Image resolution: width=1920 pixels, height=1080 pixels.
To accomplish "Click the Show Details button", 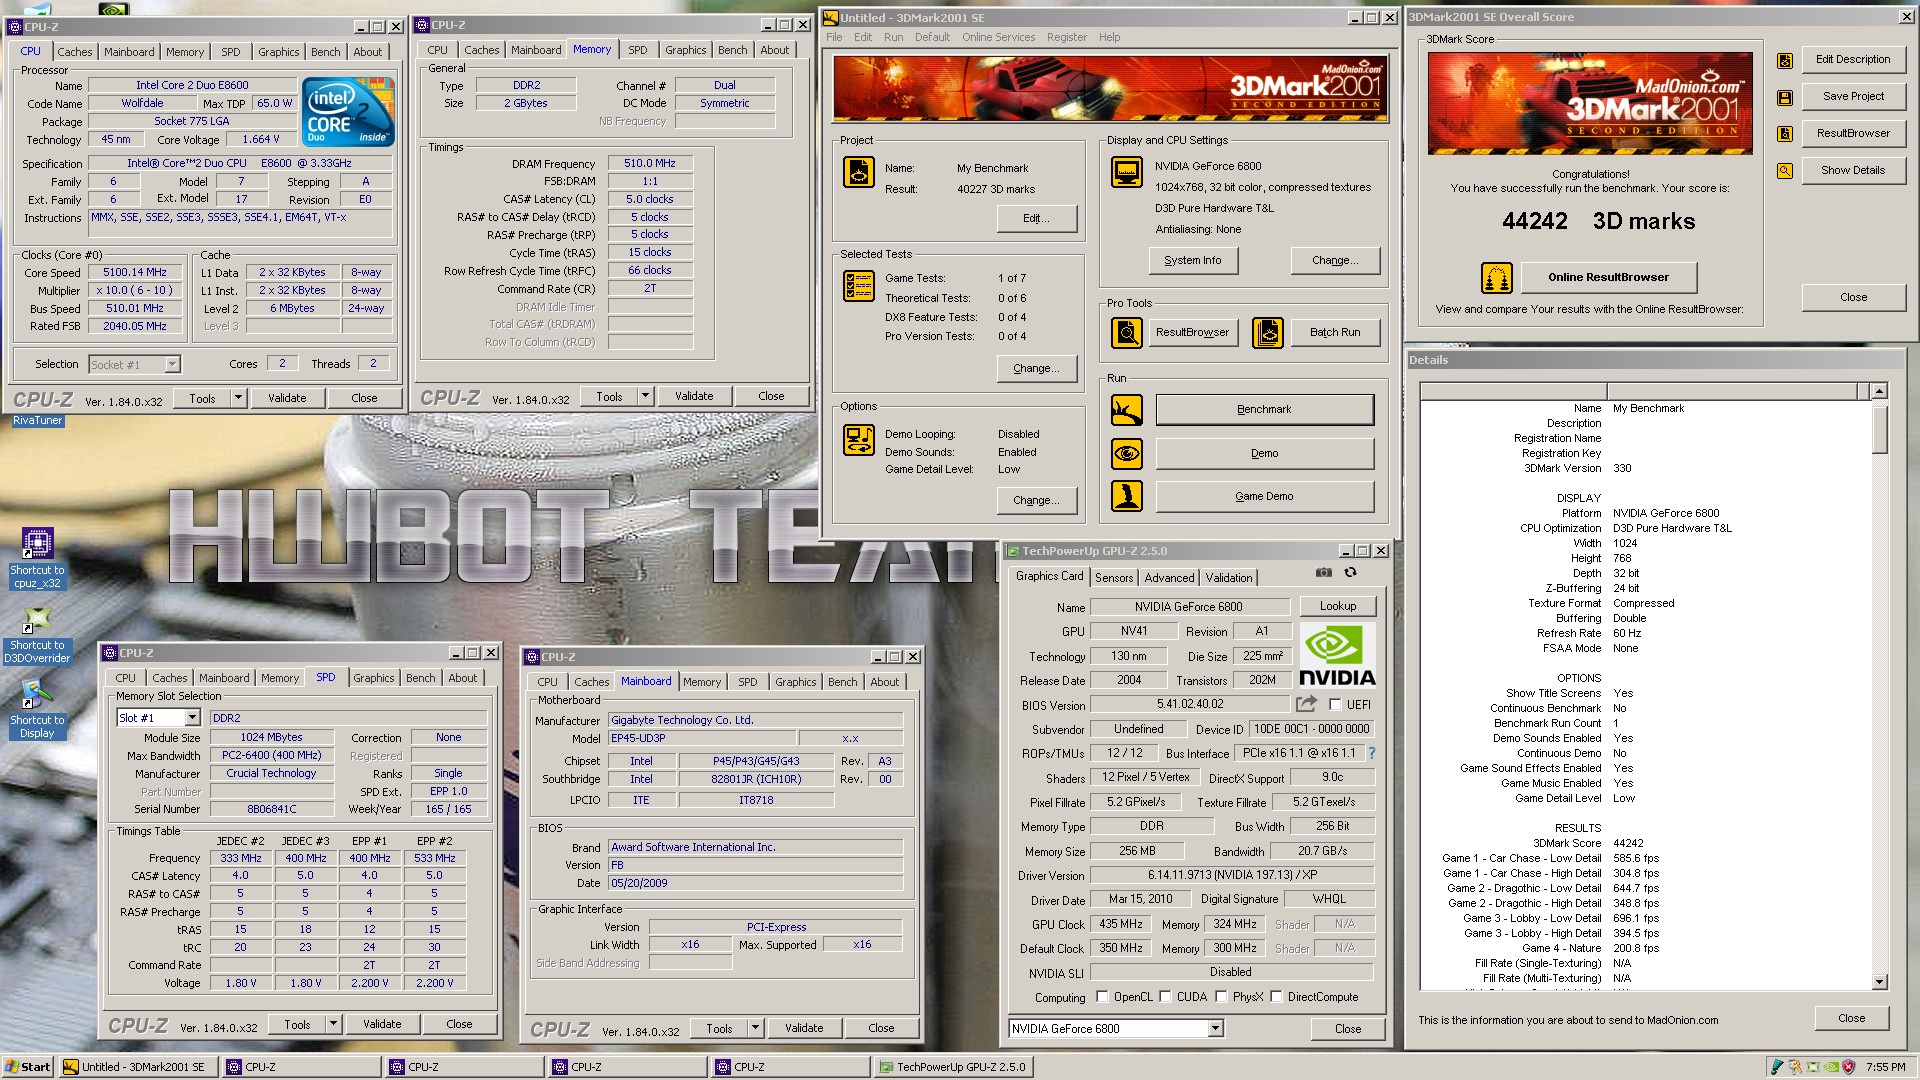I will [1853, 170].
